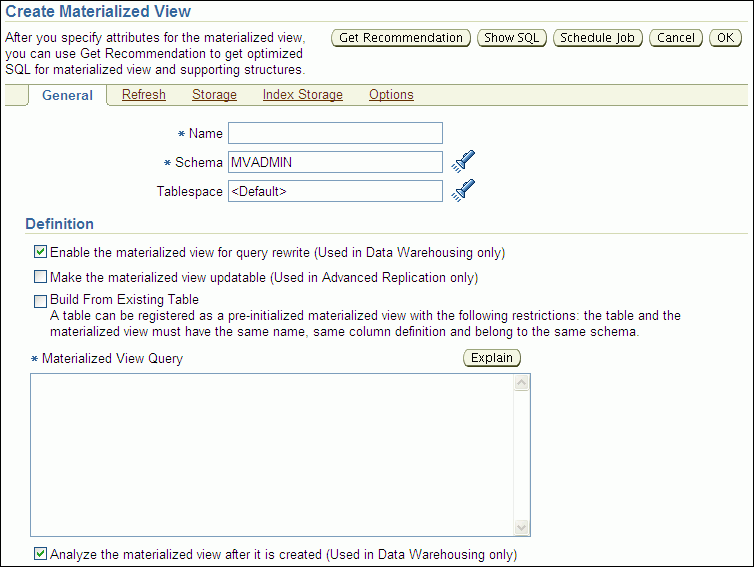The height and width of the screenshot is (567, 754).
Task: Click the Schedule Job button
Action: tap(597, 38)
